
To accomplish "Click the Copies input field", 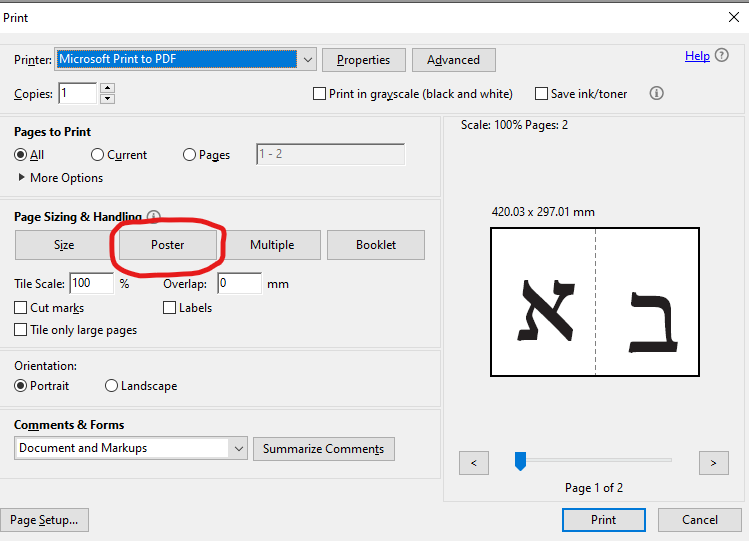I will point(78,93).
